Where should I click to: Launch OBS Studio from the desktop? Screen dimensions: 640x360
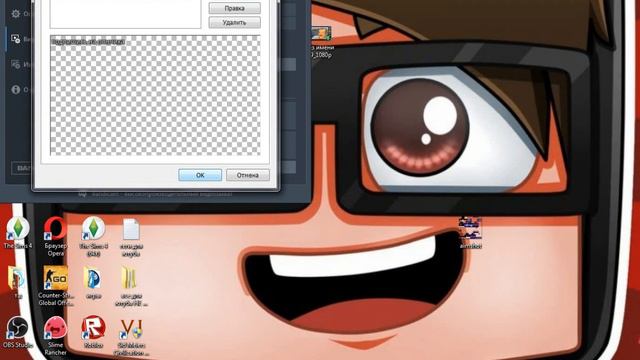pos(18,333)
